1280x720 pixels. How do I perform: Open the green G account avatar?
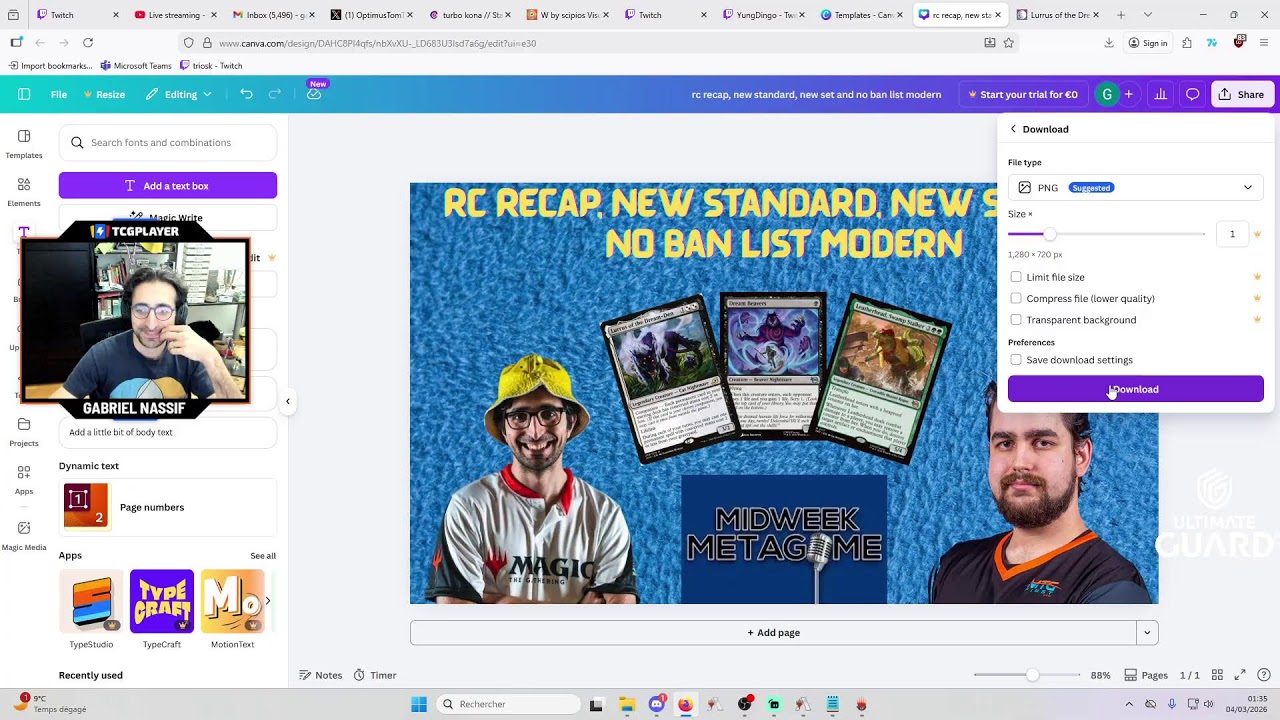point(1107,94)
